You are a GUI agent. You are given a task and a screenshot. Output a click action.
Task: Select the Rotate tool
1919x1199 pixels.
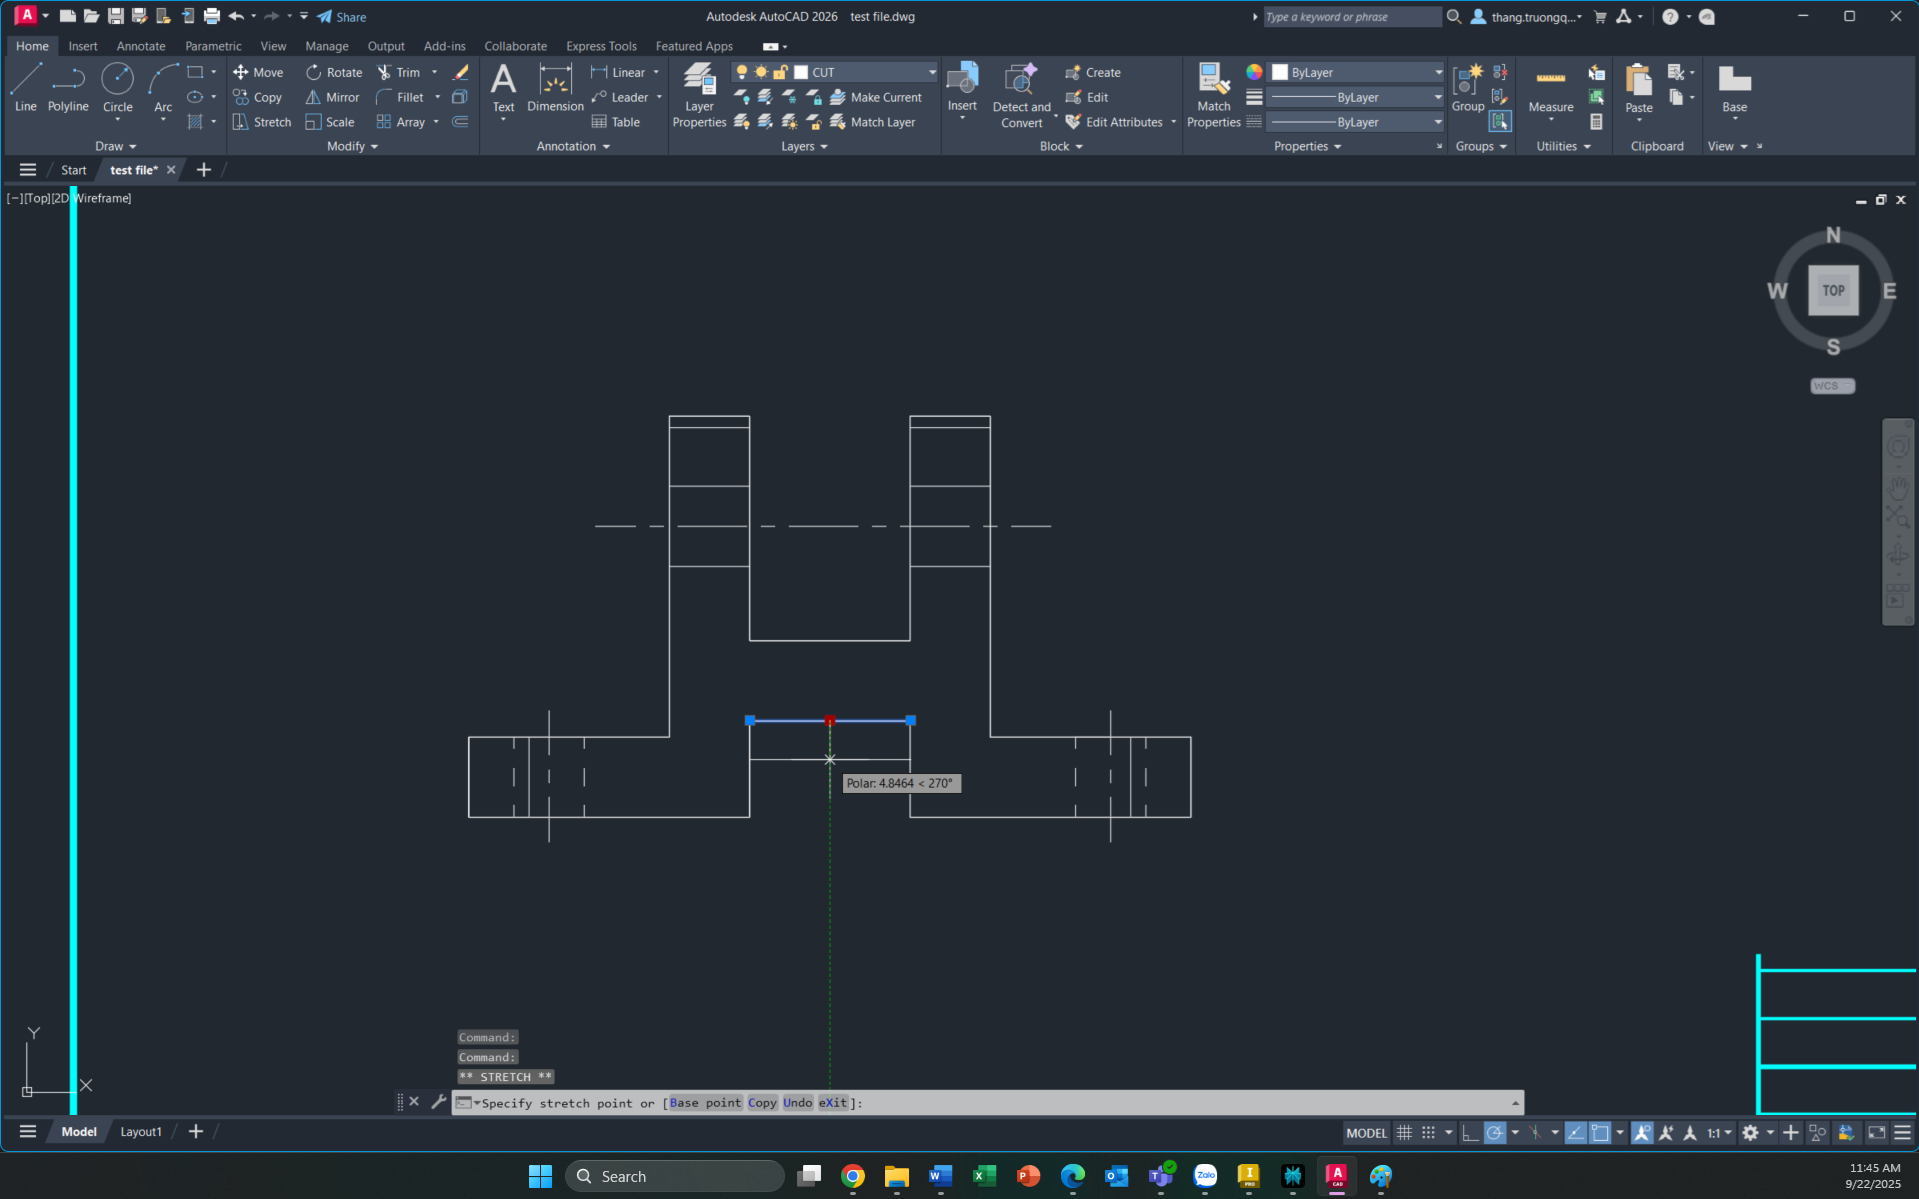[334, 72]
